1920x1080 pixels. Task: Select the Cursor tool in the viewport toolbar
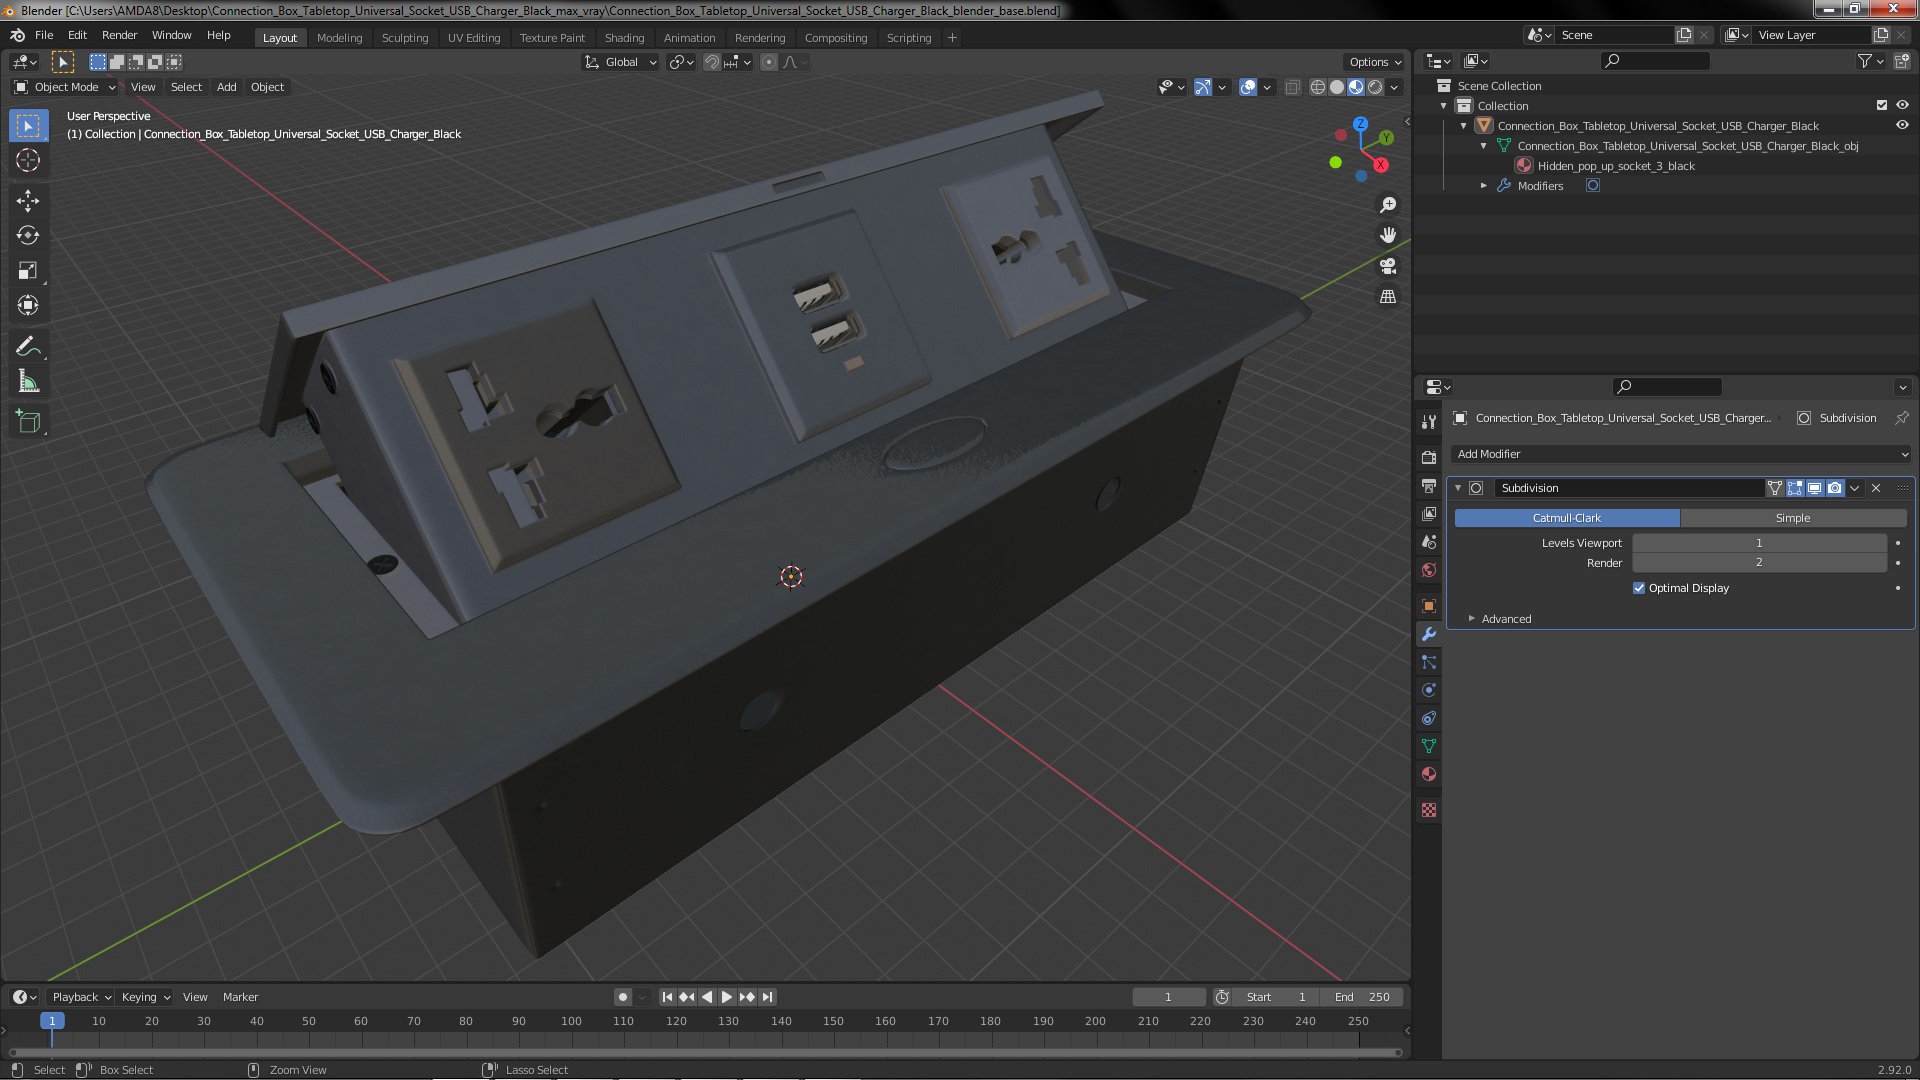click(x=28, y=161)
